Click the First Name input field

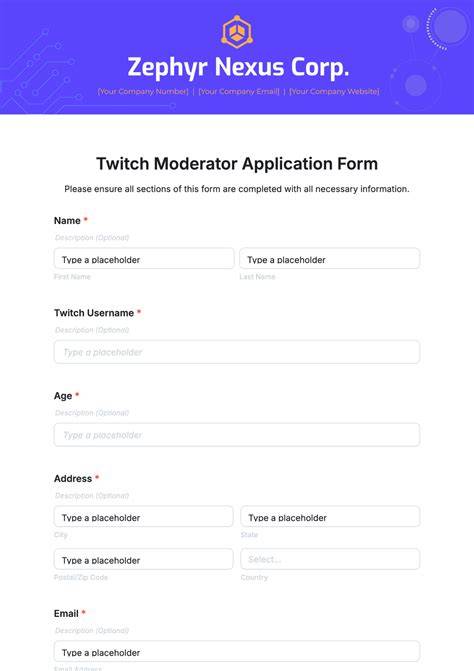(144, 258)
